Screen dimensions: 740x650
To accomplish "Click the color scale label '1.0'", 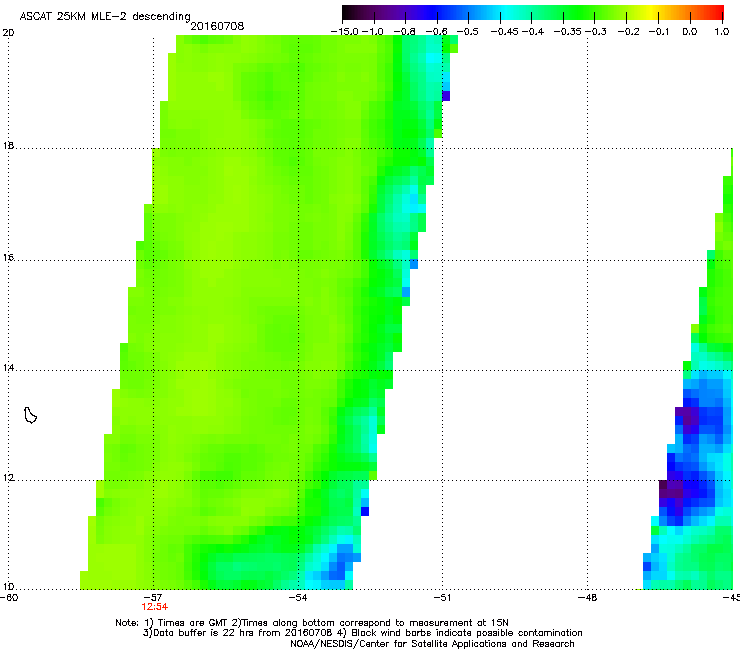I will pos(722,32).
